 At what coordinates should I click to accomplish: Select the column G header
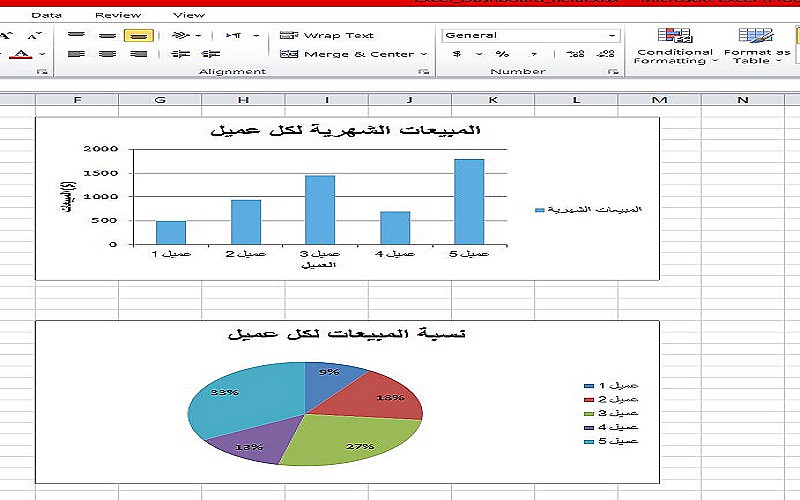(x=160, y=100)
